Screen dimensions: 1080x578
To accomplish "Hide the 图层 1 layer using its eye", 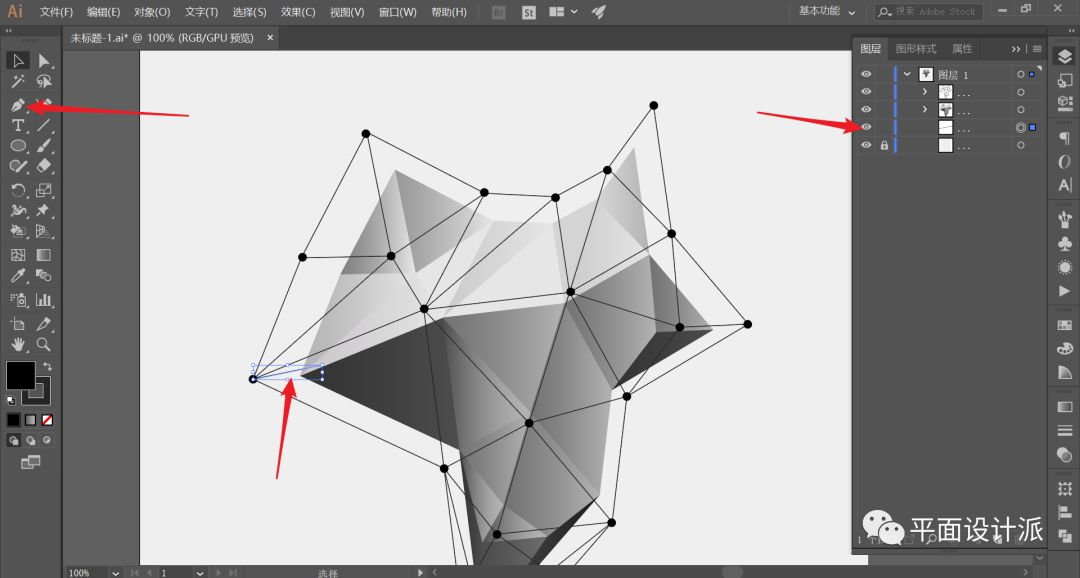I will tap(866, 74).
